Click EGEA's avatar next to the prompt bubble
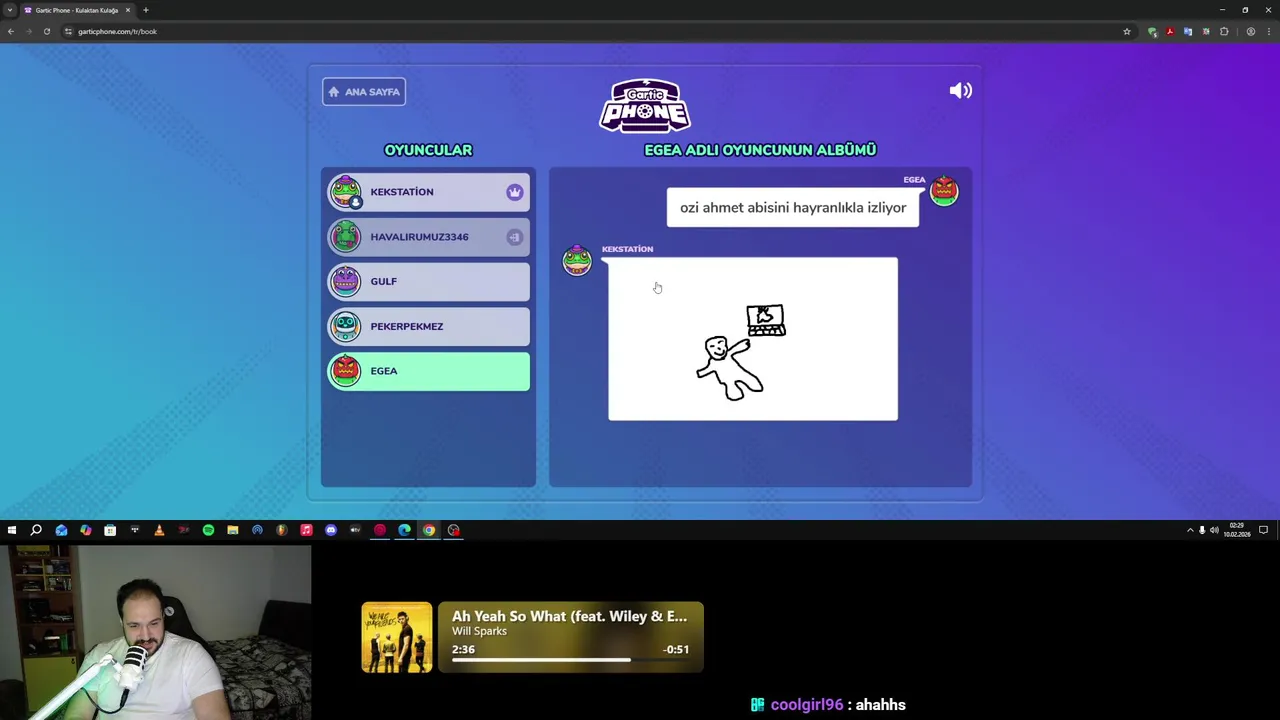Screen dimensions: 1280x720 click(x=944, y=190)
